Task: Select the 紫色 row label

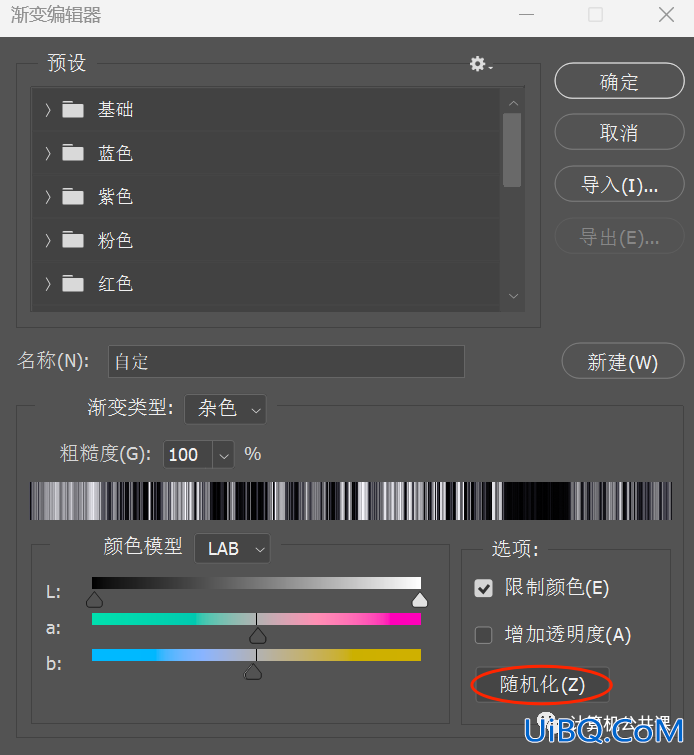Action: point(116,196)
